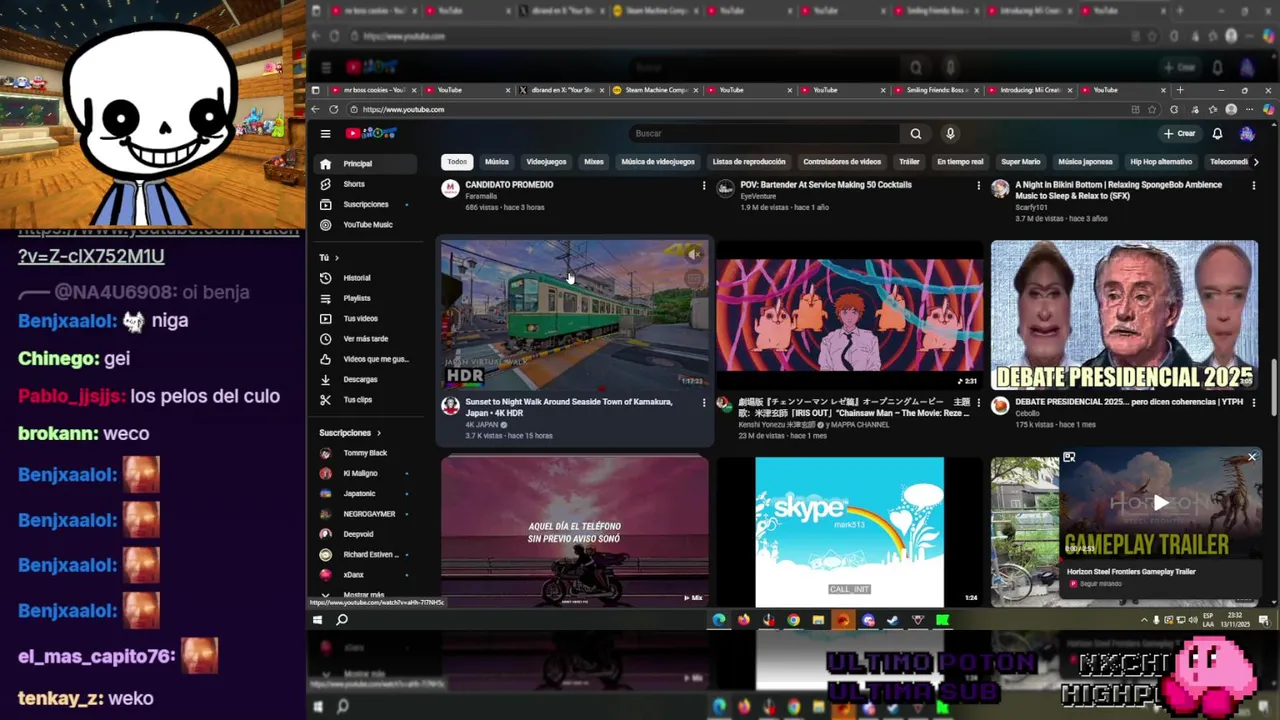Go to Principal home in sidebar
The width and height of the screenshot is (1280, 720).
click(364, 163)
